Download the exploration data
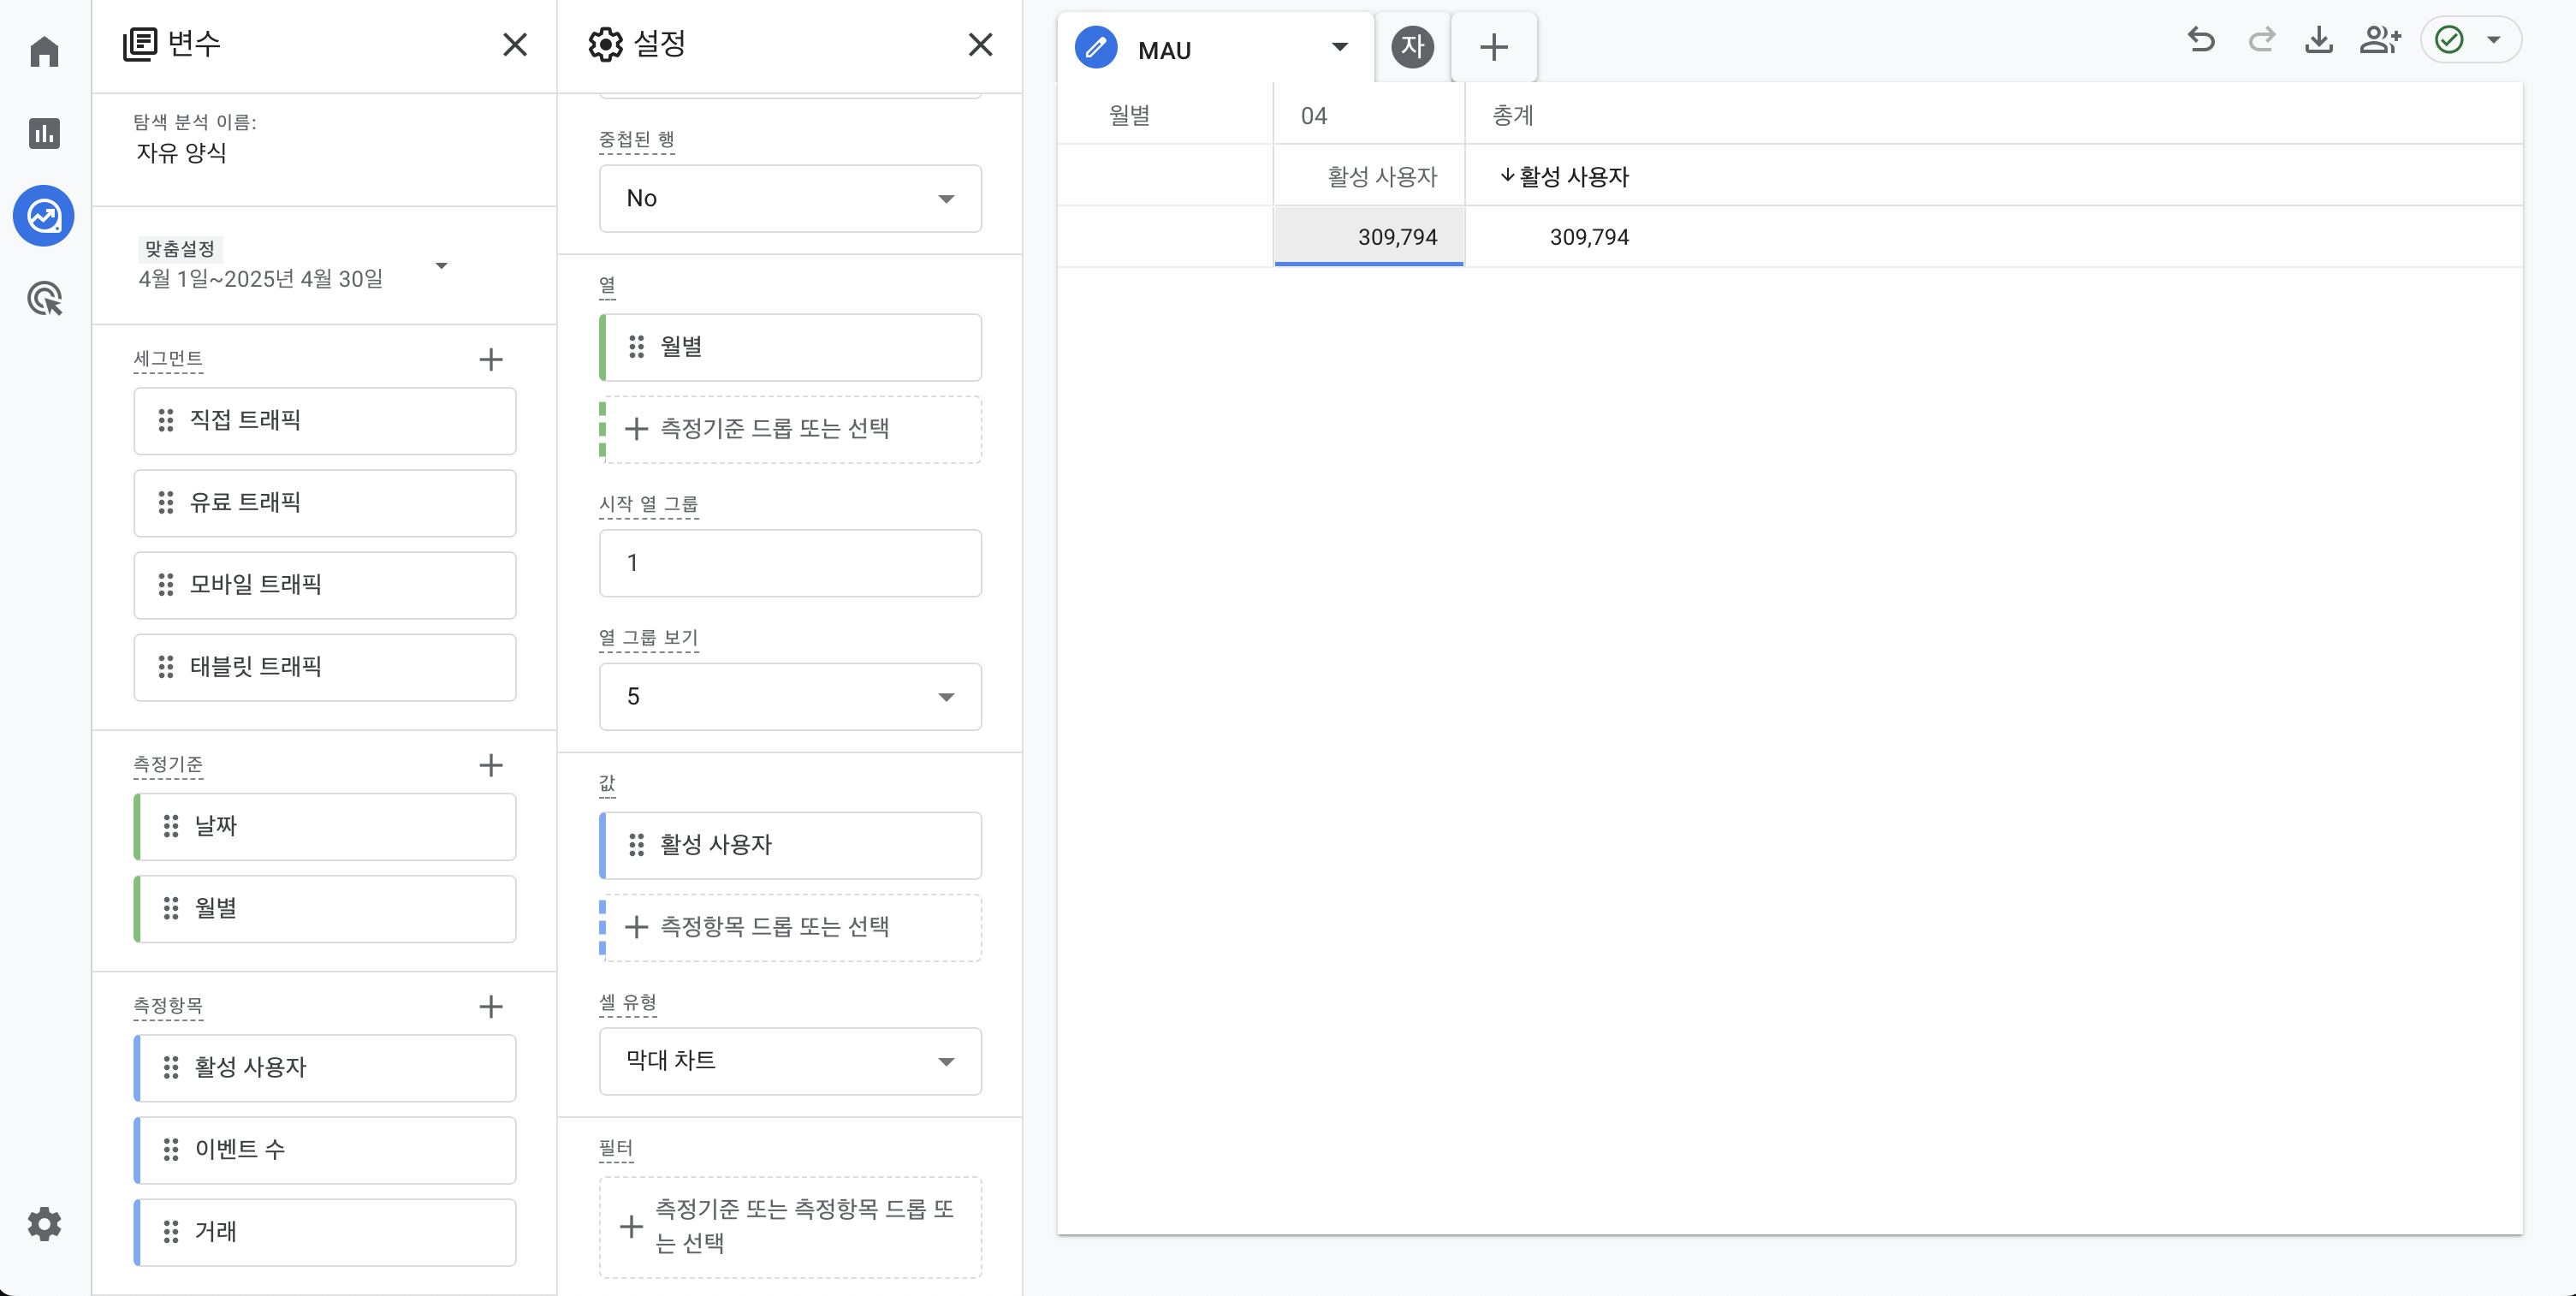This screenshot has width=2576, height=1296. pyautogui.click(x=2319, y=40)
